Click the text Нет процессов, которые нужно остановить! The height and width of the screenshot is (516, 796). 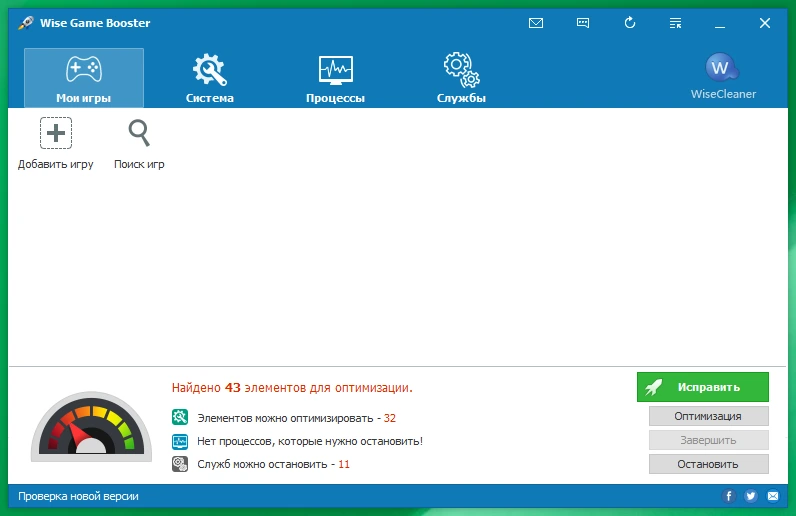tap(310, 441)
